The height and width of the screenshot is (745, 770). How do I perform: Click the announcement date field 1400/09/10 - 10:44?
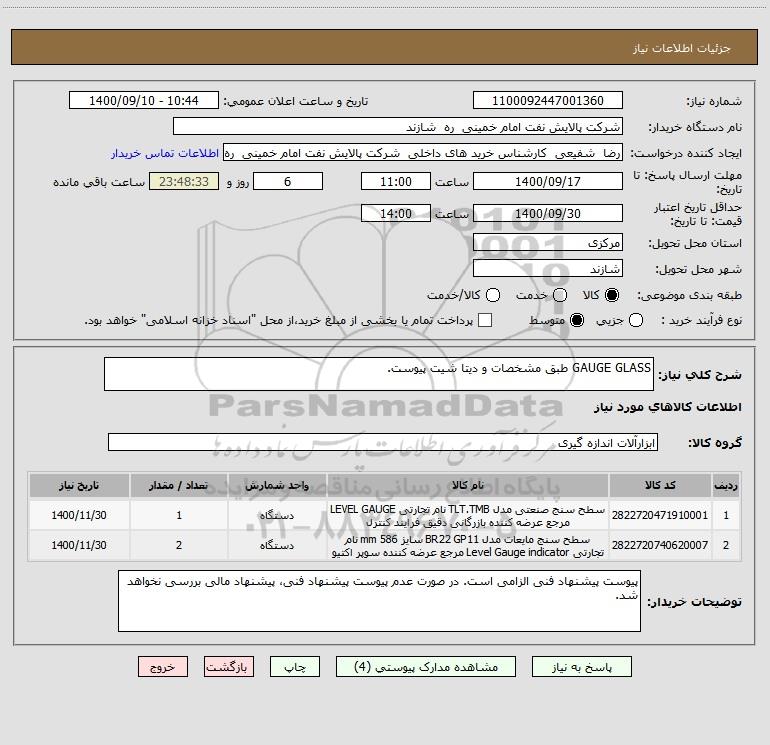coord(143,101)
